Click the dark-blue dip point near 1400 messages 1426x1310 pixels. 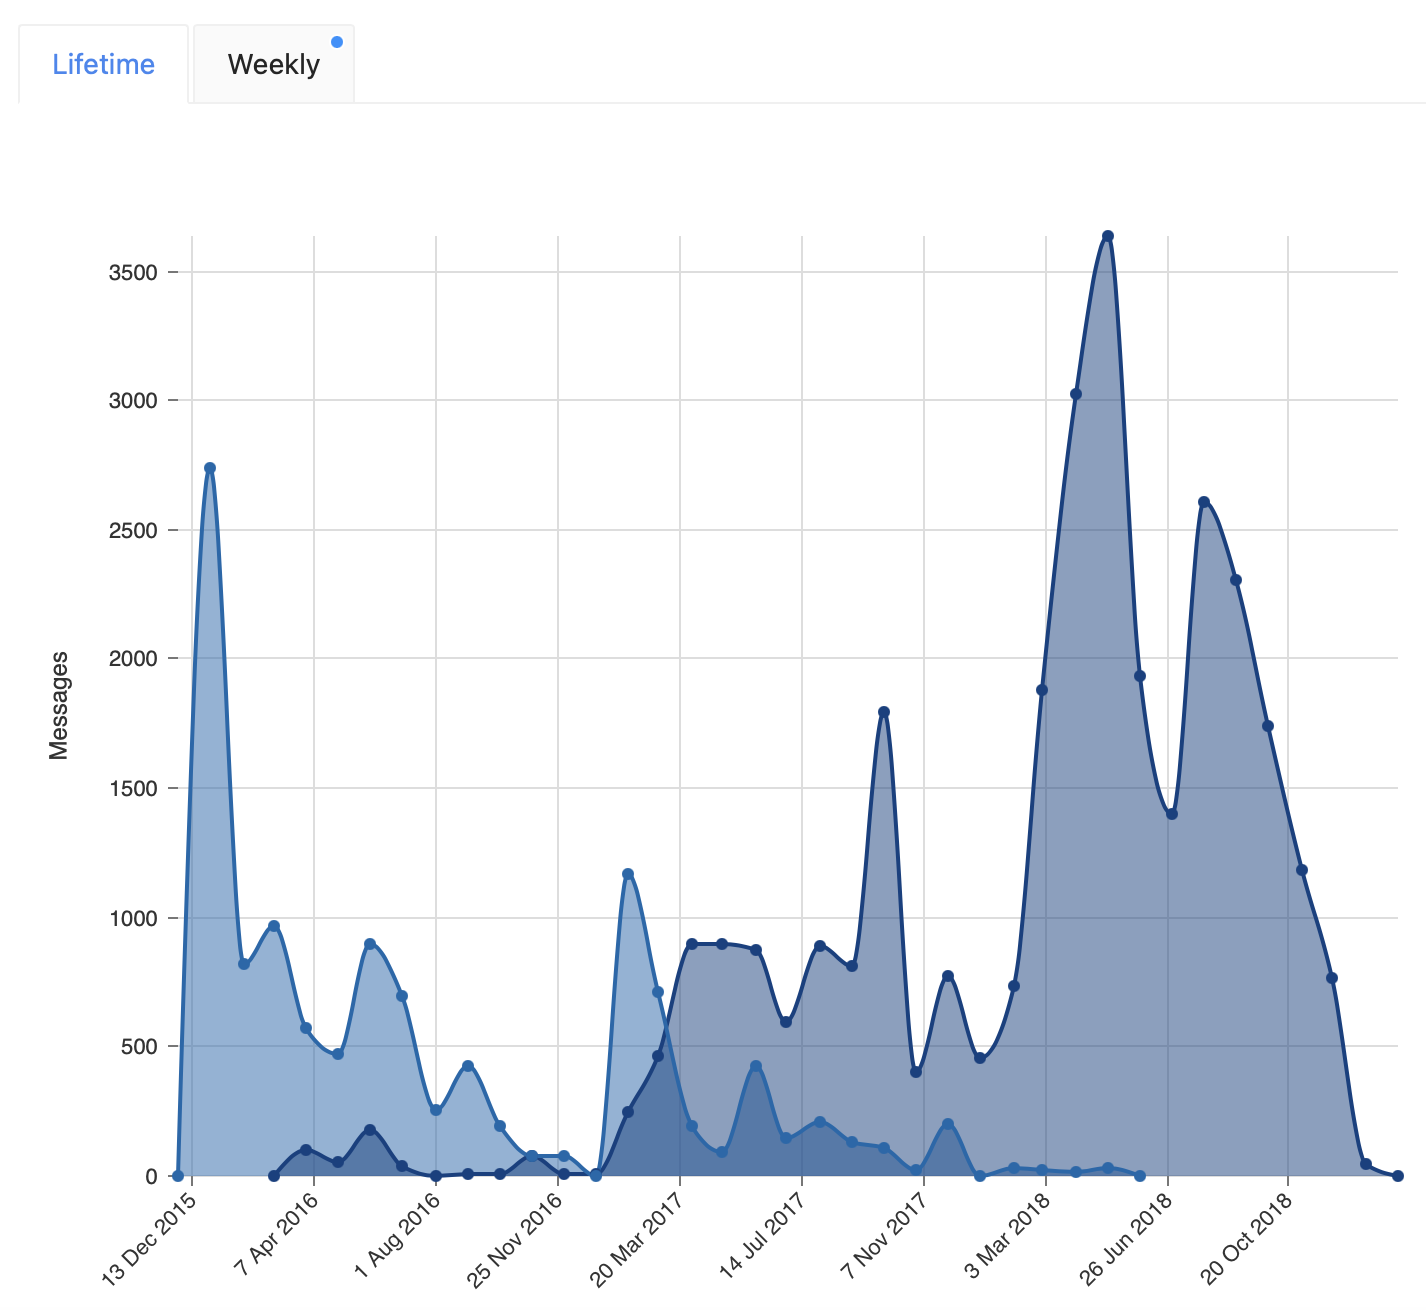point(1172,814)
